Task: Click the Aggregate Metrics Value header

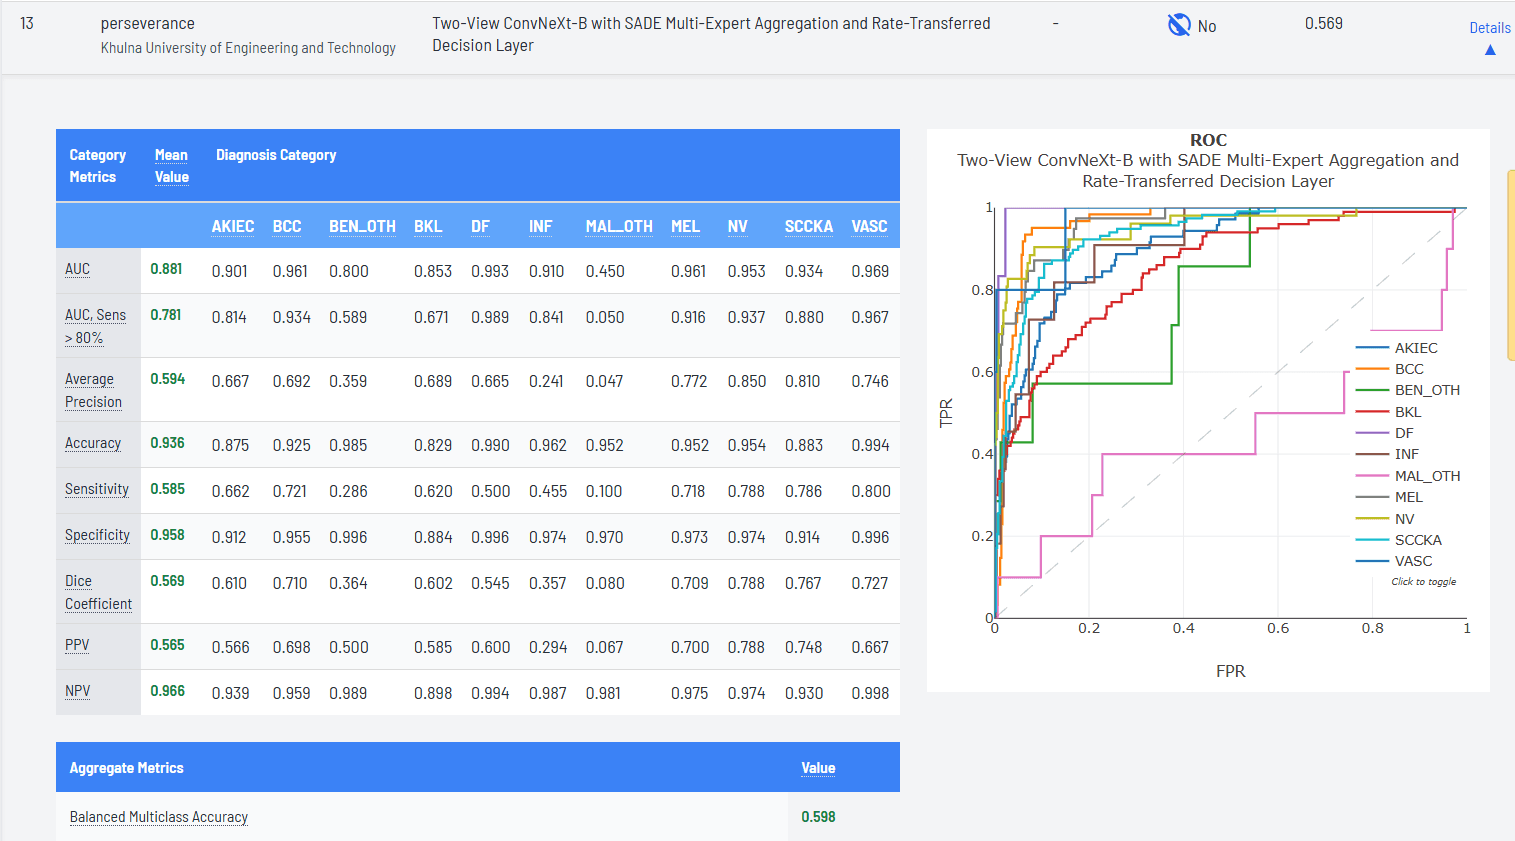Action: coord(818,768)
